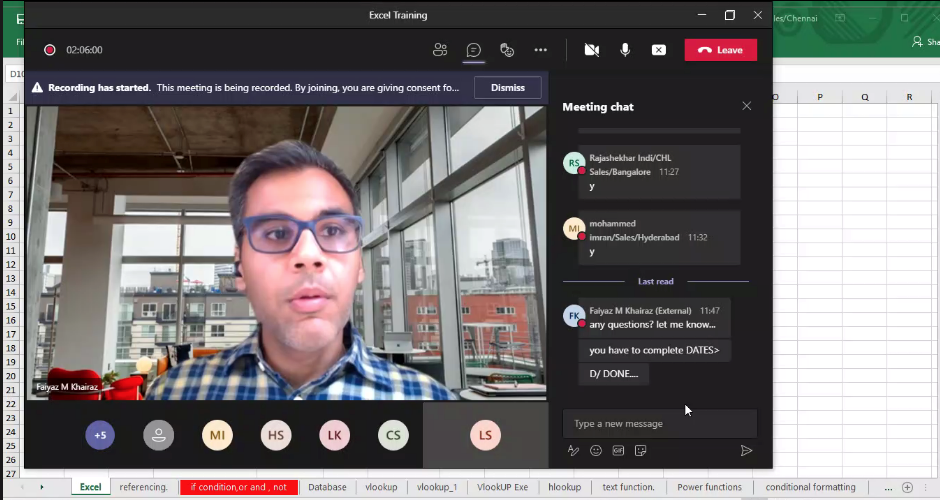Open more actions ellipsis menu
The height and width of the screenshot is (500, 940).
click(x=541, y=50)
